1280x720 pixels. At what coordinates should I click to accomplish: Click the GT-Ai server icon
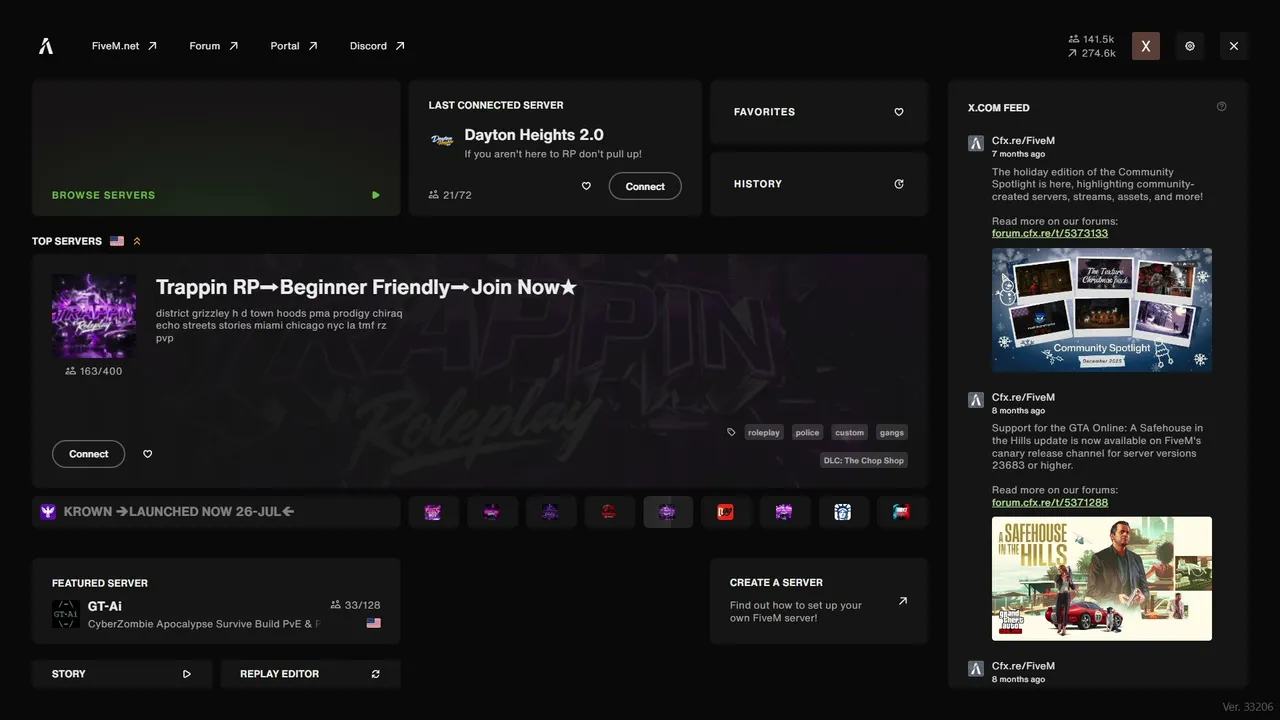[66, 614]
